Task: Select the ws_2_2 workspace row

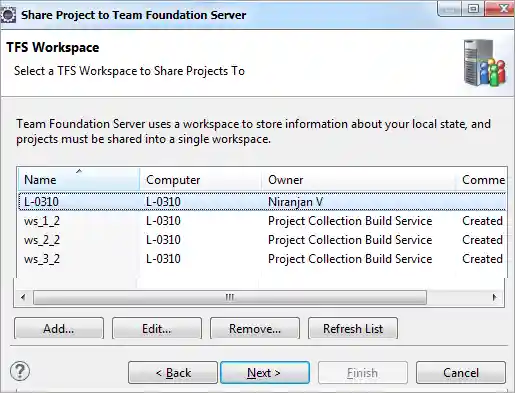Action: point(262,240)
